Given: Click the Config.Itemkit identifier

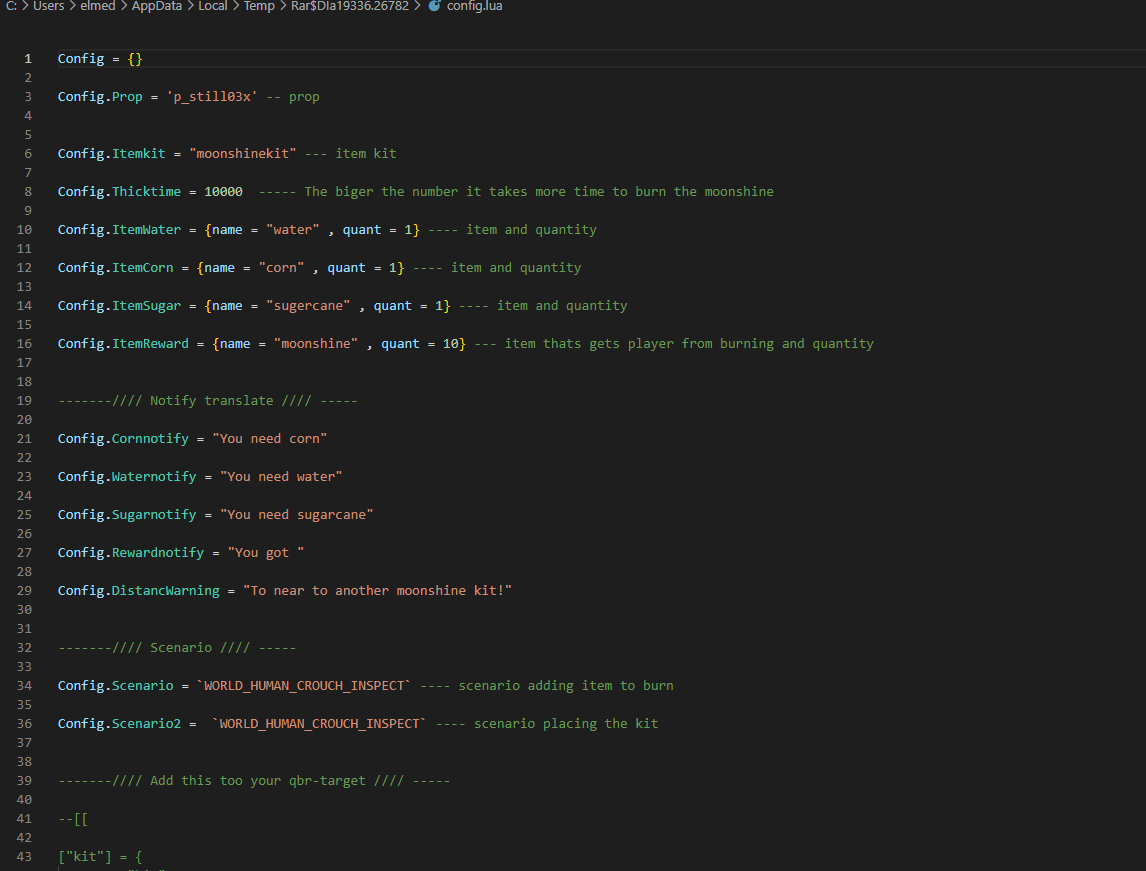Looking at the screenshot, I should pos(112,153).
